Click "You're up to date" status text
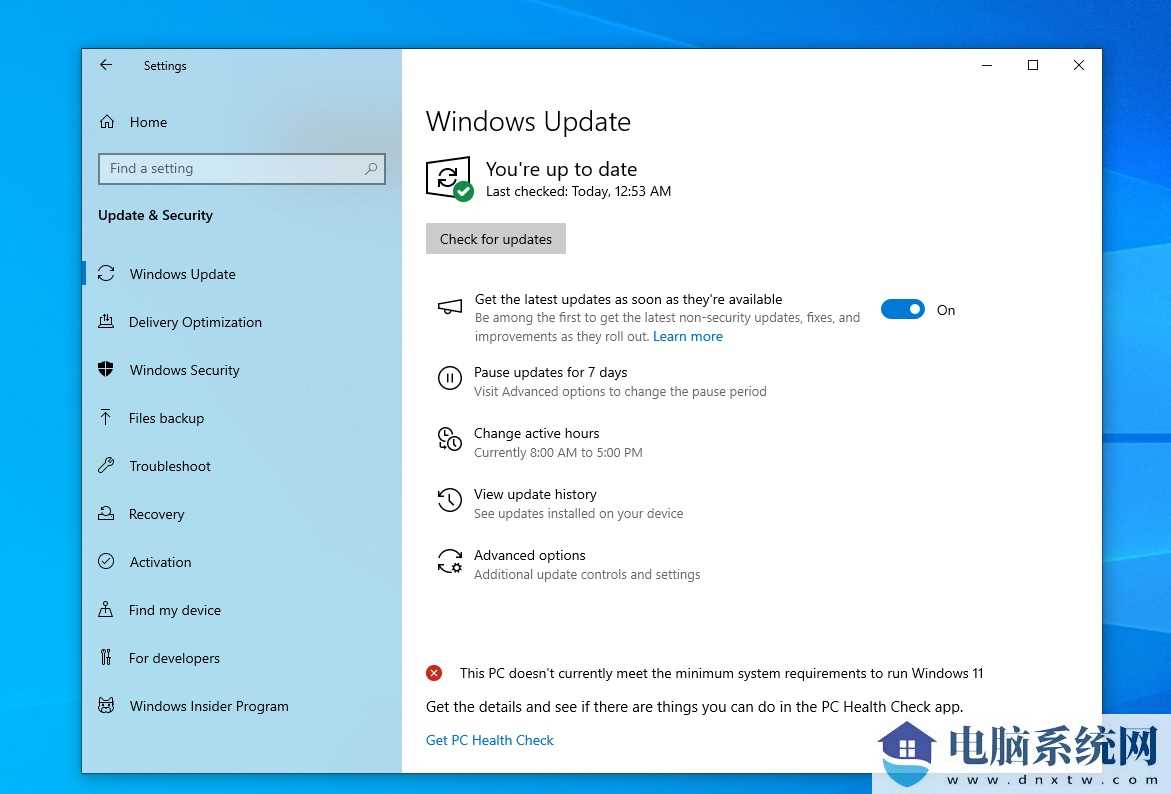The height and width of the screenshot is (794, 1171). tap(561, 169)
